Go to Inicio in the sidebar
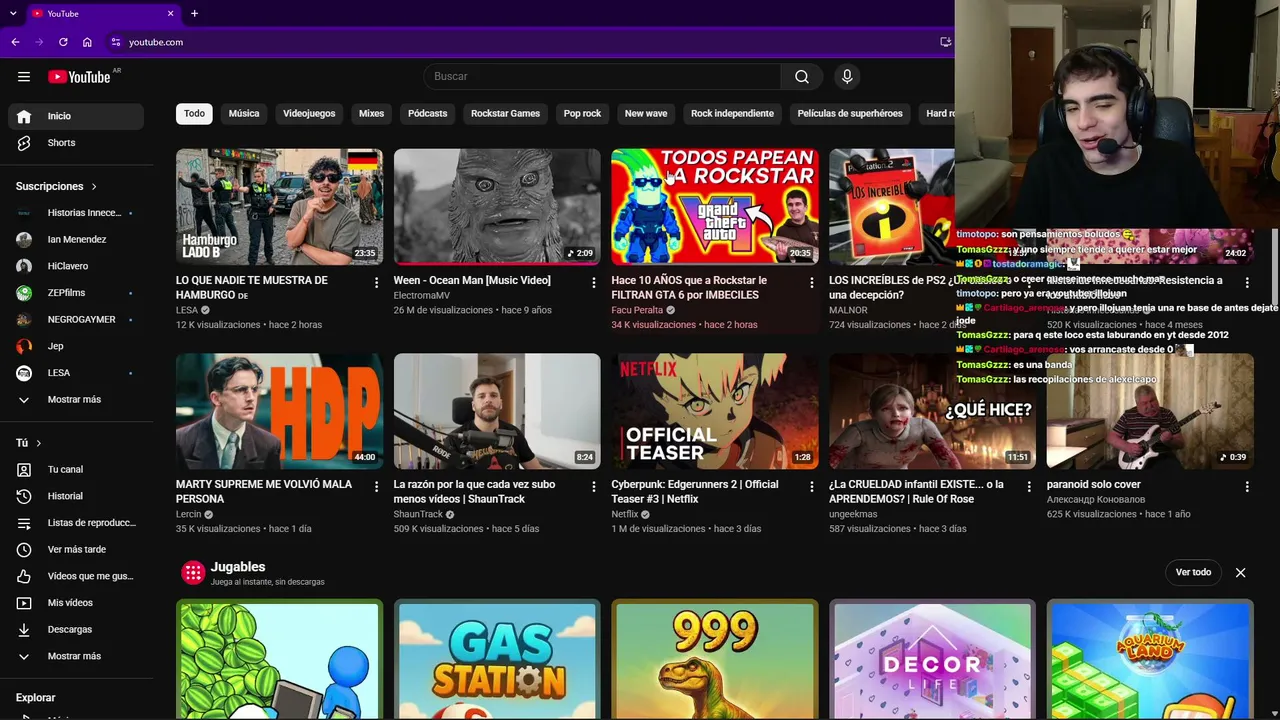 [x=76, y=116]
